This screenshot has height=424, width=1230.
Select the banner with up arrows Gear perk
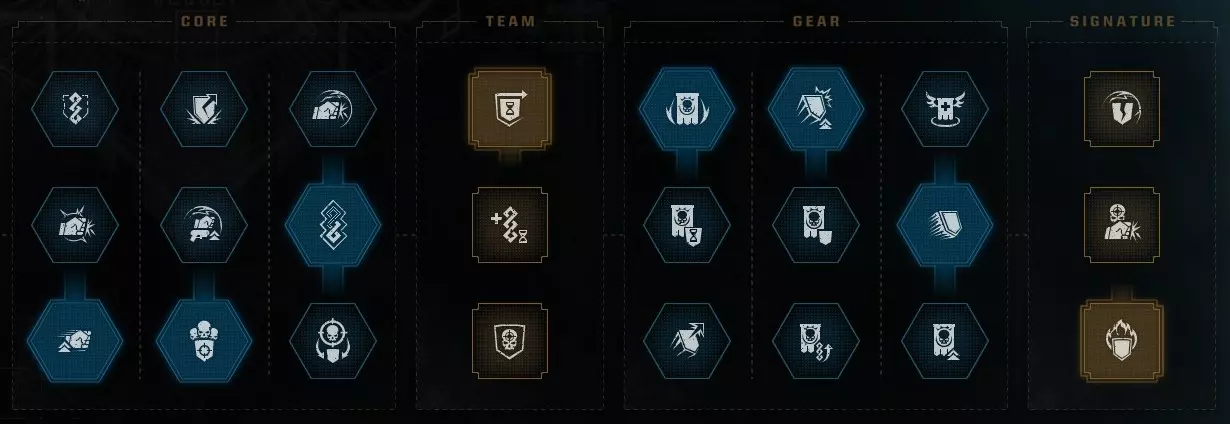(816, 341)
